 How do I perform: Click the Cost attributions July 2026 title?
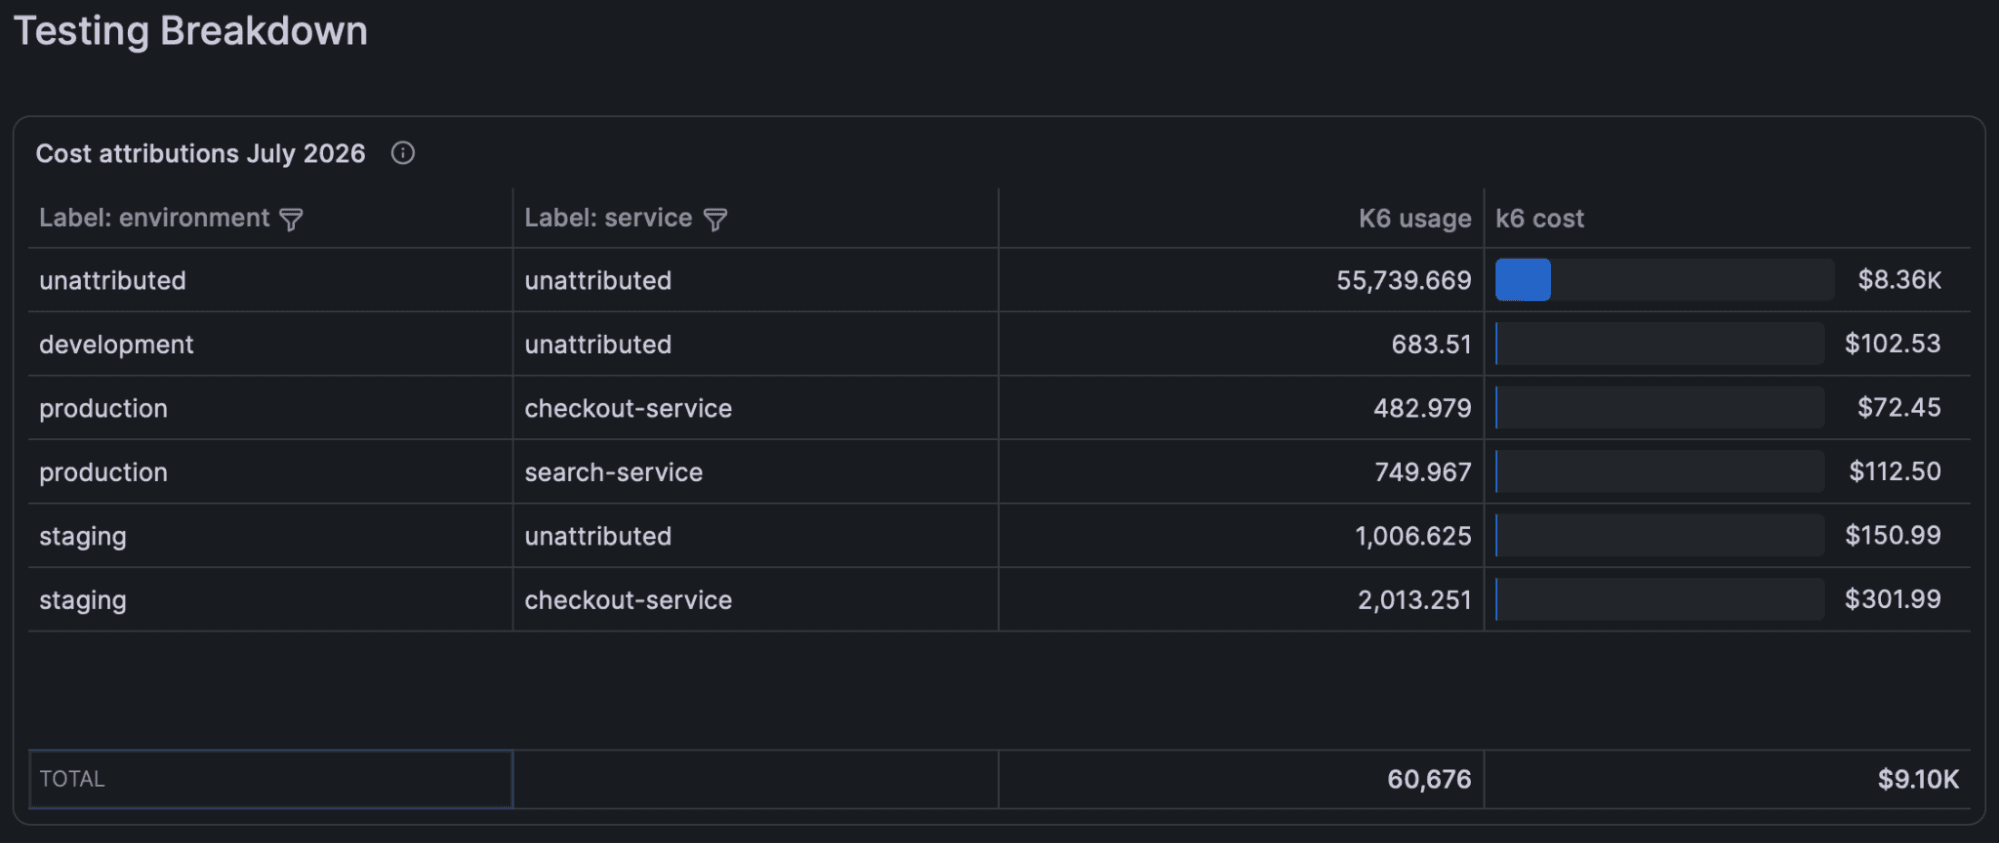(x=200, y=153)
